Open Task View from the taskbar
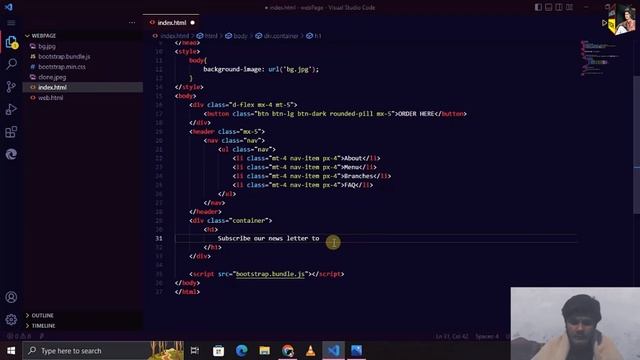640x360 pixels. coord(195,351)
